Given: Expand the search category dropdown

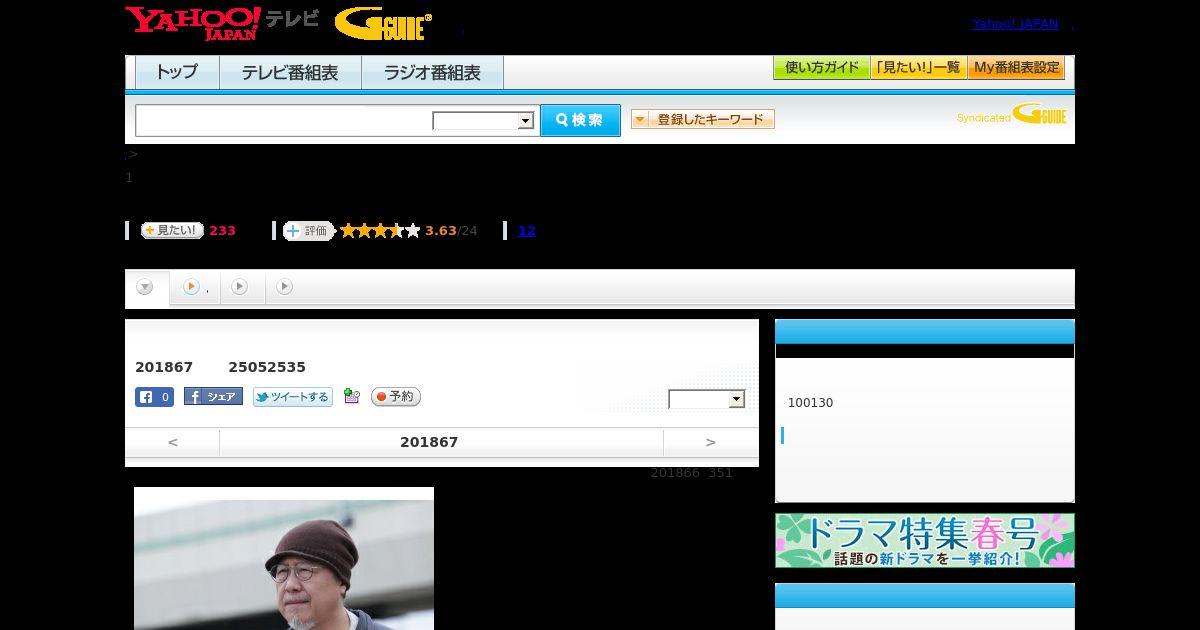Looking at the screenshot, I should (x=484, y=121).
